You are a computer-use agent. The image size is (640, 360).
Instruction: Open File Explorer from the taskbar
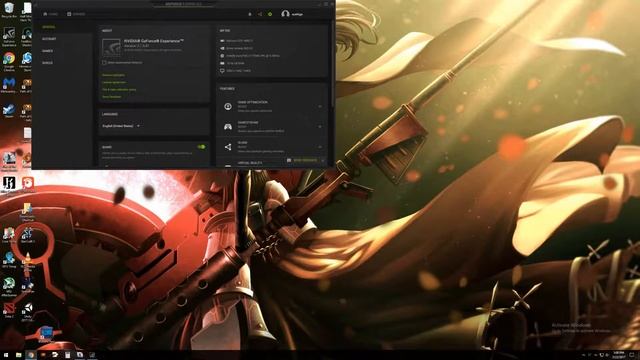coord(18,355)
